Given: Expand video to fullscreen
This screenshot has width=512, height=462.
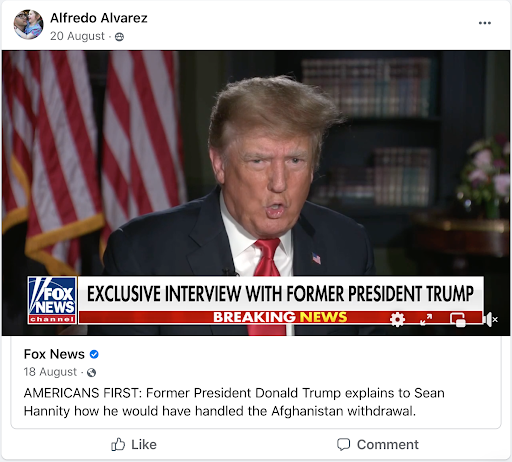Looking at the screenshot, I should (426, 319).
